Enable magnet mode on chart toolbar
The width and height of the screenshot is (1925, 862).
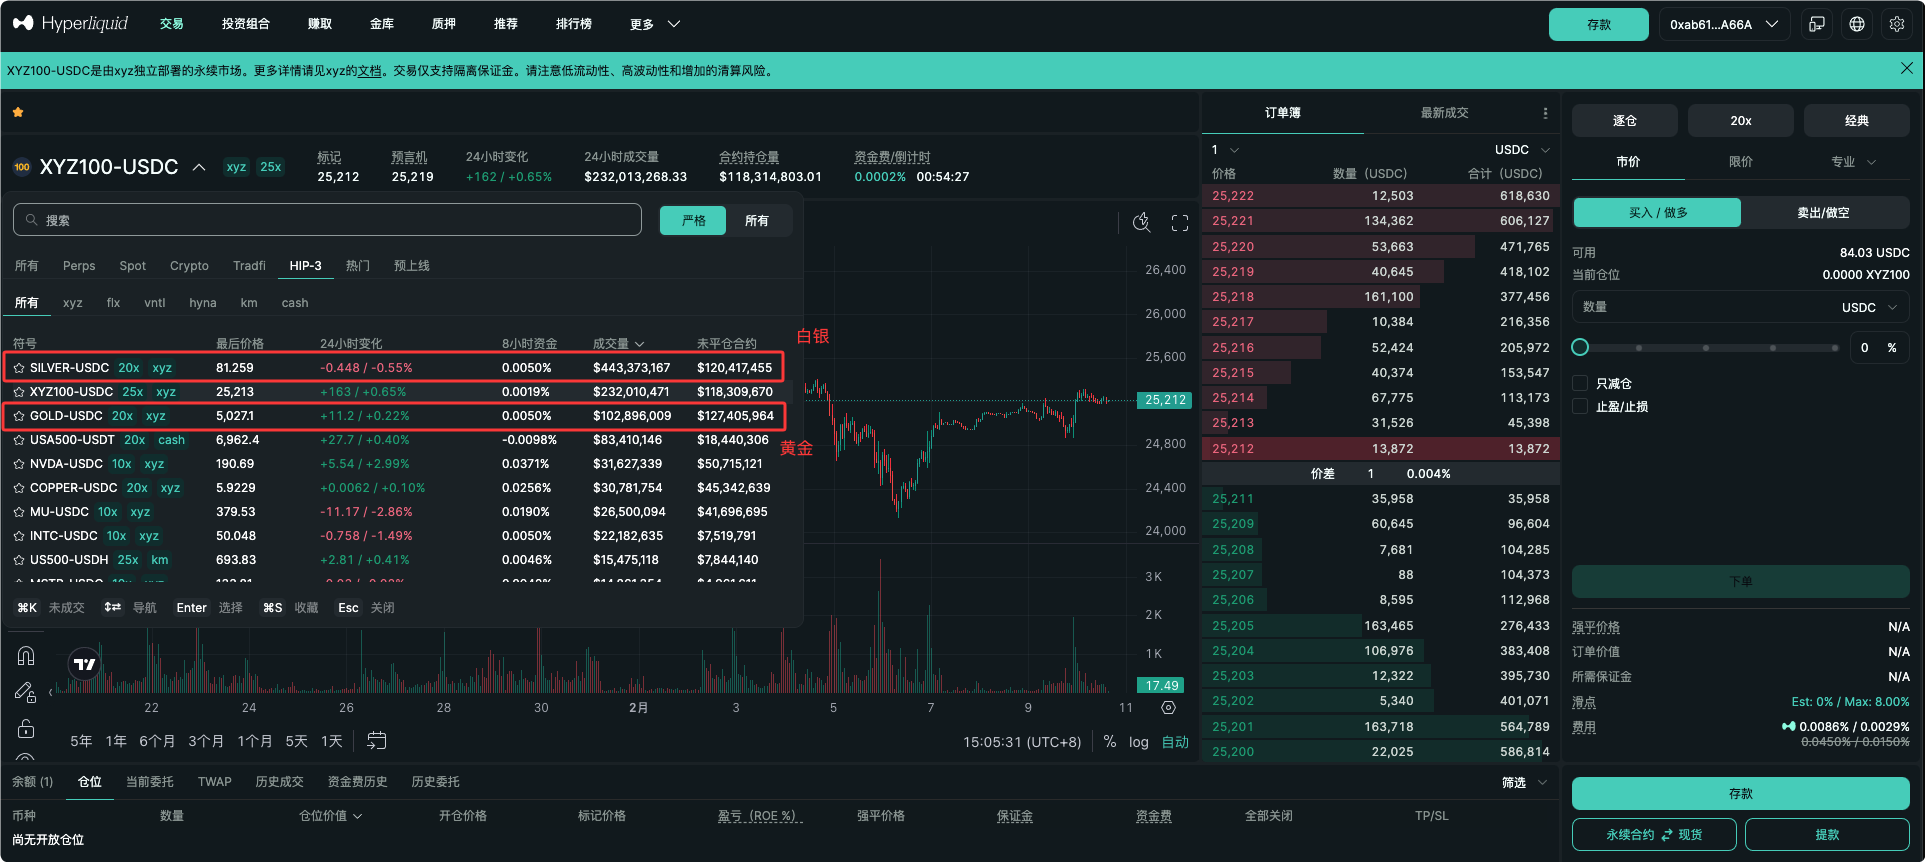26,656
